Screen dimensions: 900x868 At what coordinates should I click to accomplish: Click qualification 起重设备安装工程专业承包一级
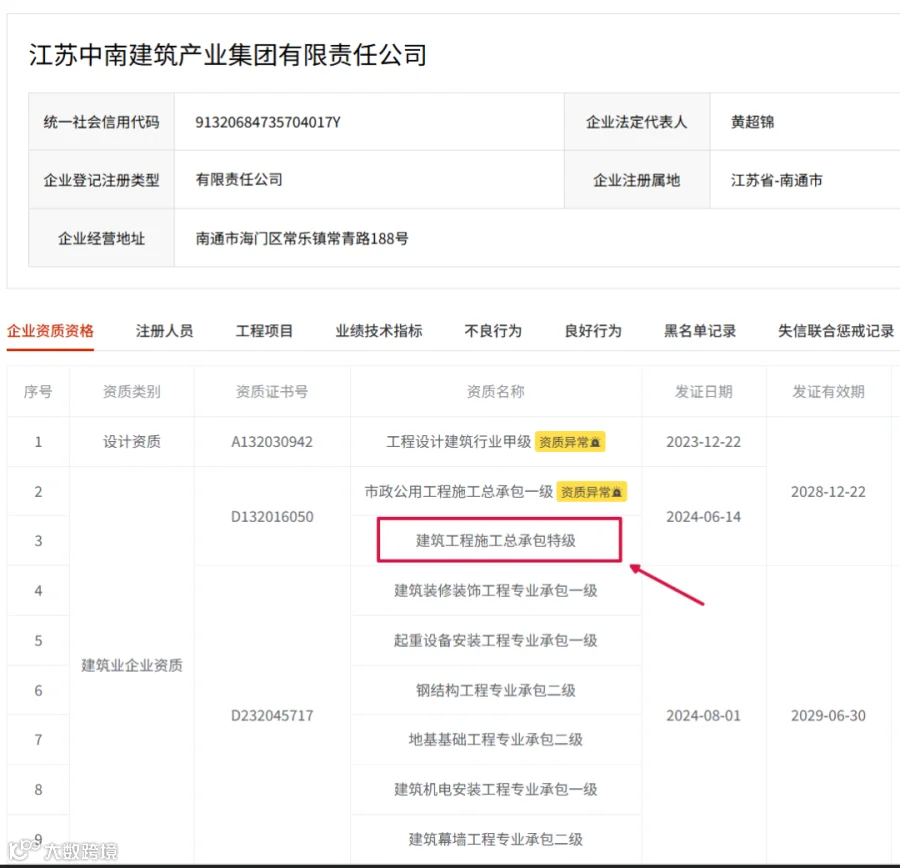[x=496, y=640]
